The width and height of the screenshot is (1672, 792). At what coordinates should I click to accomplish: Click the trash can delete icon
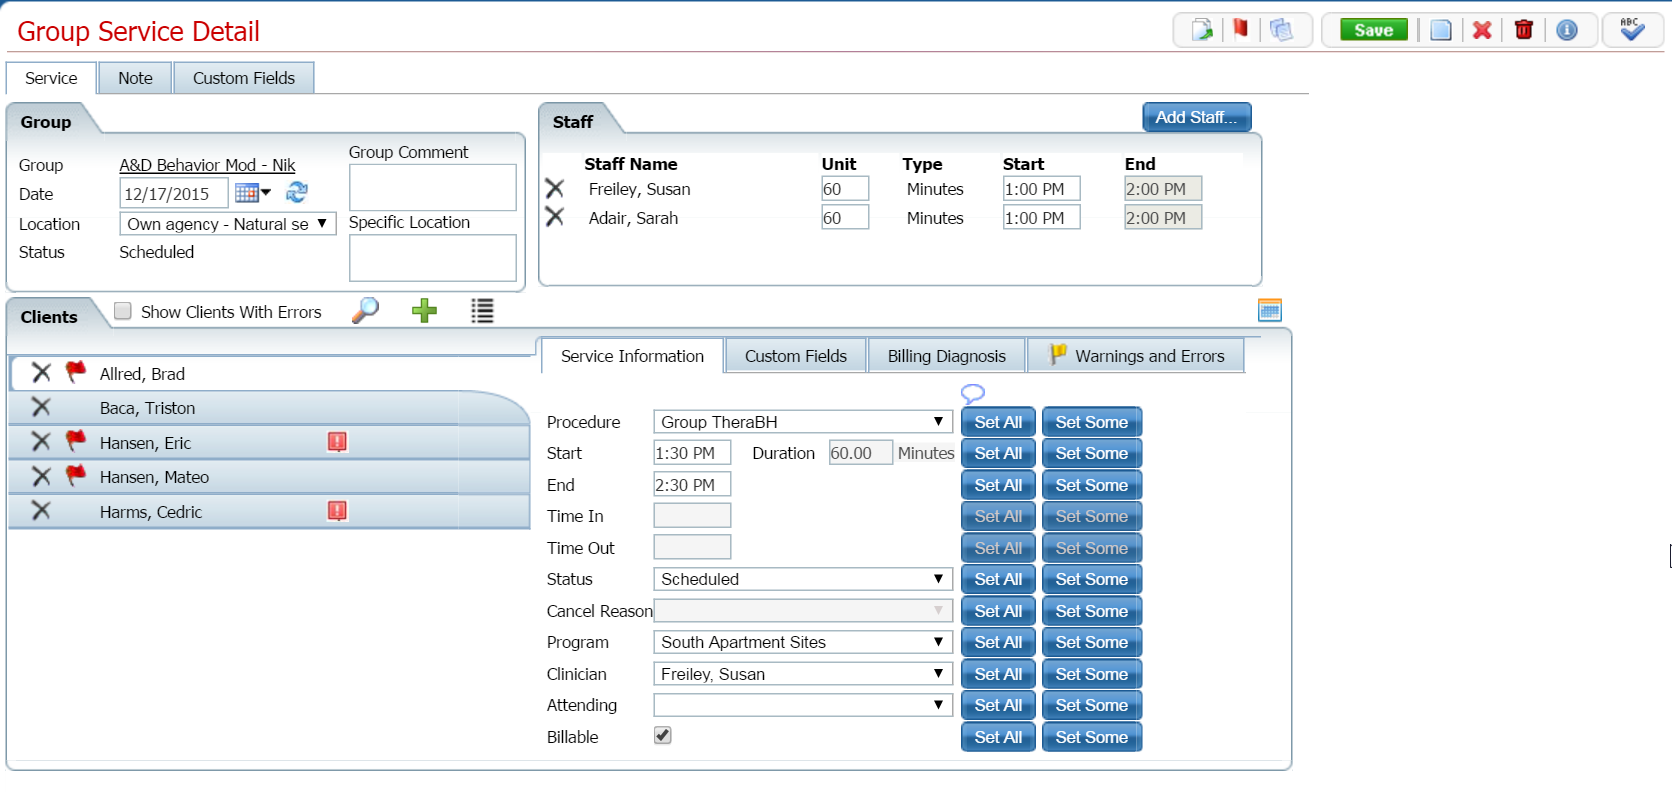click(1524, 30)
